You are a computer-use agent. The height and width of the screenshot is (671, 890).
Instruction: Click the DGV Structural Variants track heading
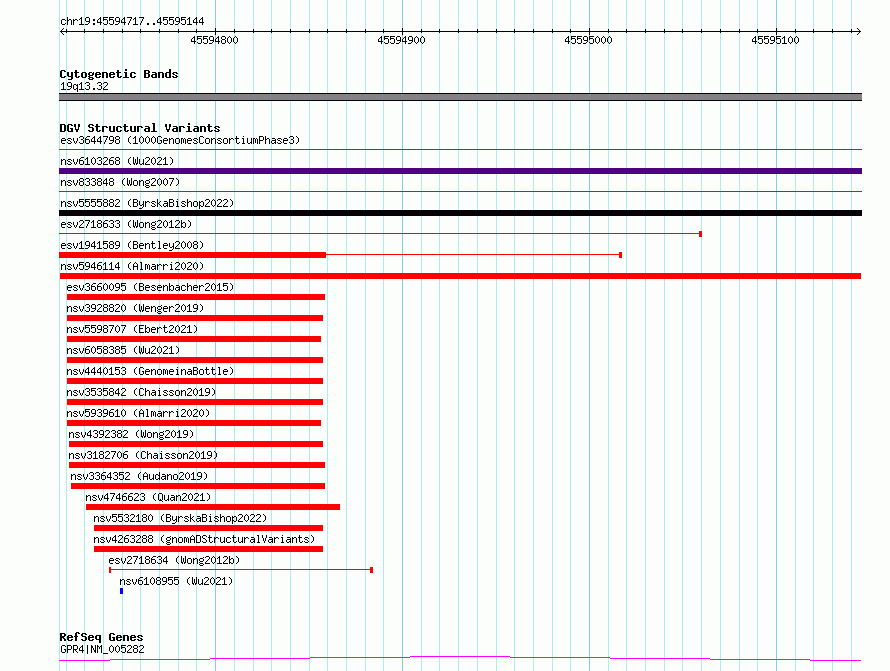(x=140, y=128)
